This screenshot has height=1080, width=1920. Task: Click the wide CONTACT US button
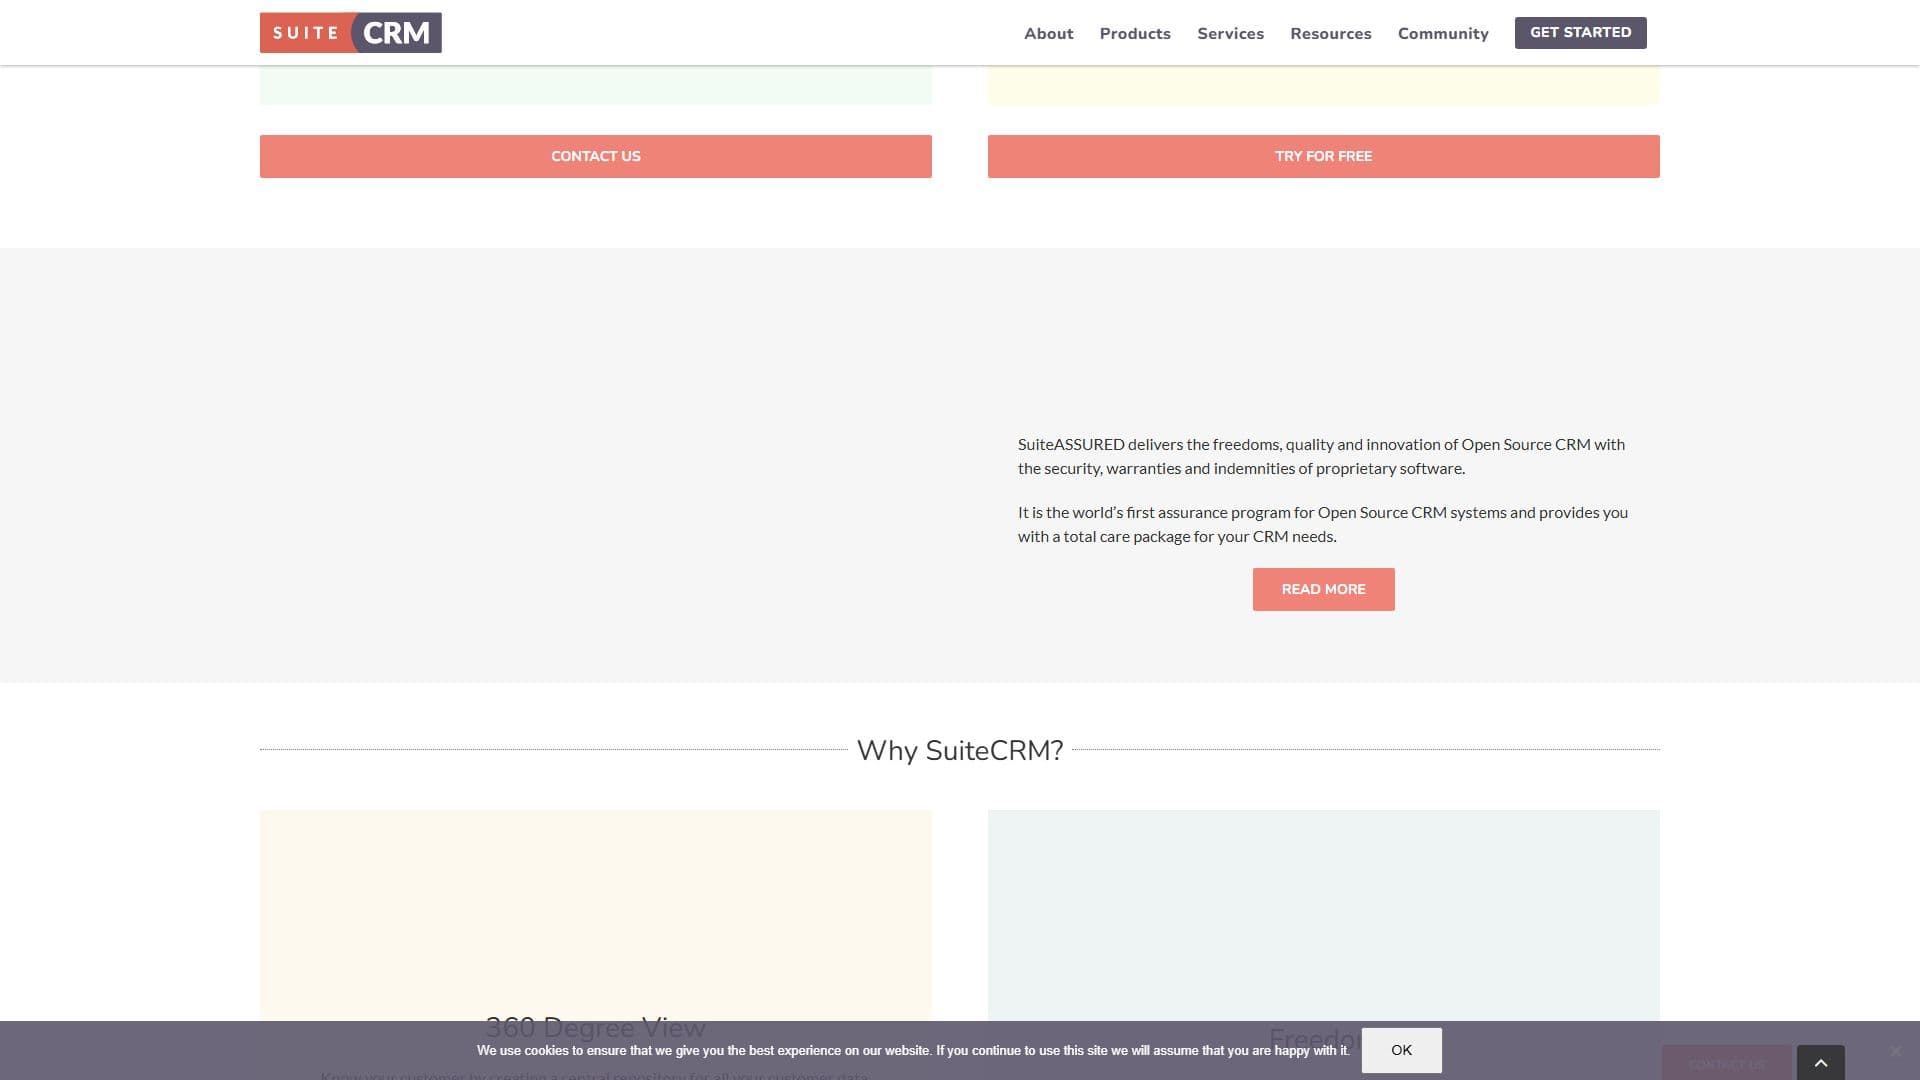596,156
